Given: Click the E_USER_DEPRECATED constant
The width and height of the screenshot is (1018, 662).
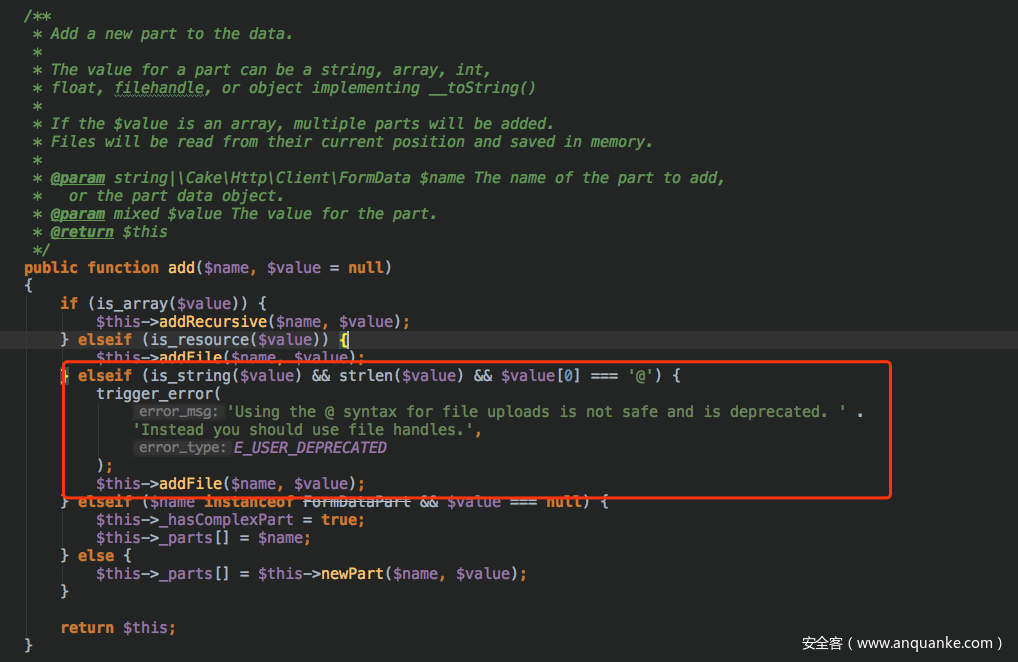Looking at the screenshot, I should (310, 447).
